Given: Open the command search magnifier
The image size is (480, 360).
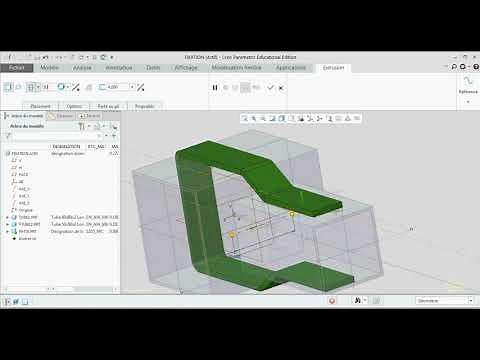Looking at the screenshot, I should point(454,67).
